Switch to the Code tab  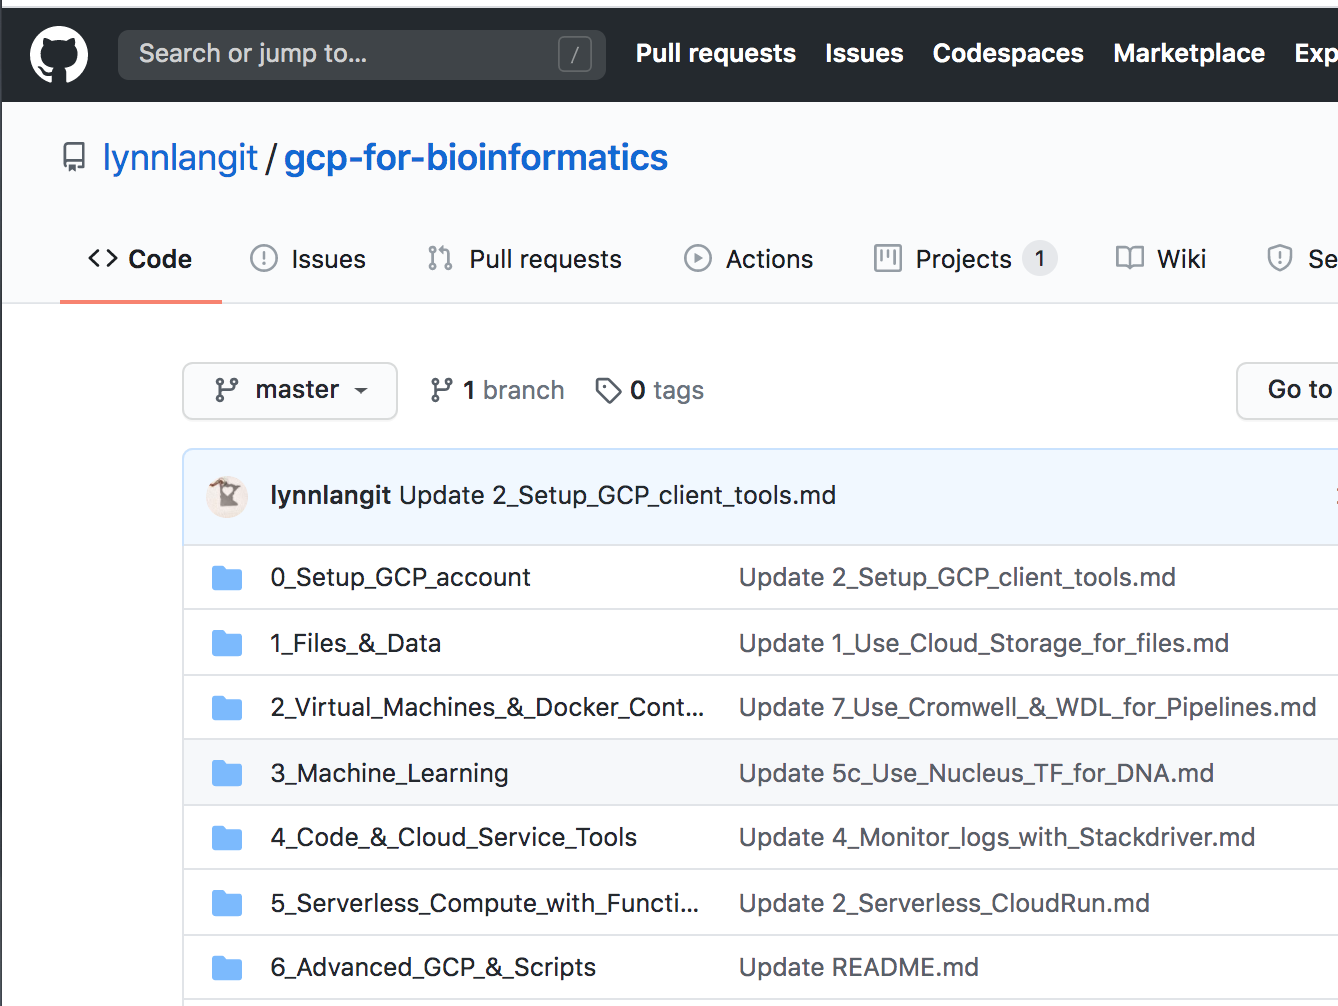point(140,259)
